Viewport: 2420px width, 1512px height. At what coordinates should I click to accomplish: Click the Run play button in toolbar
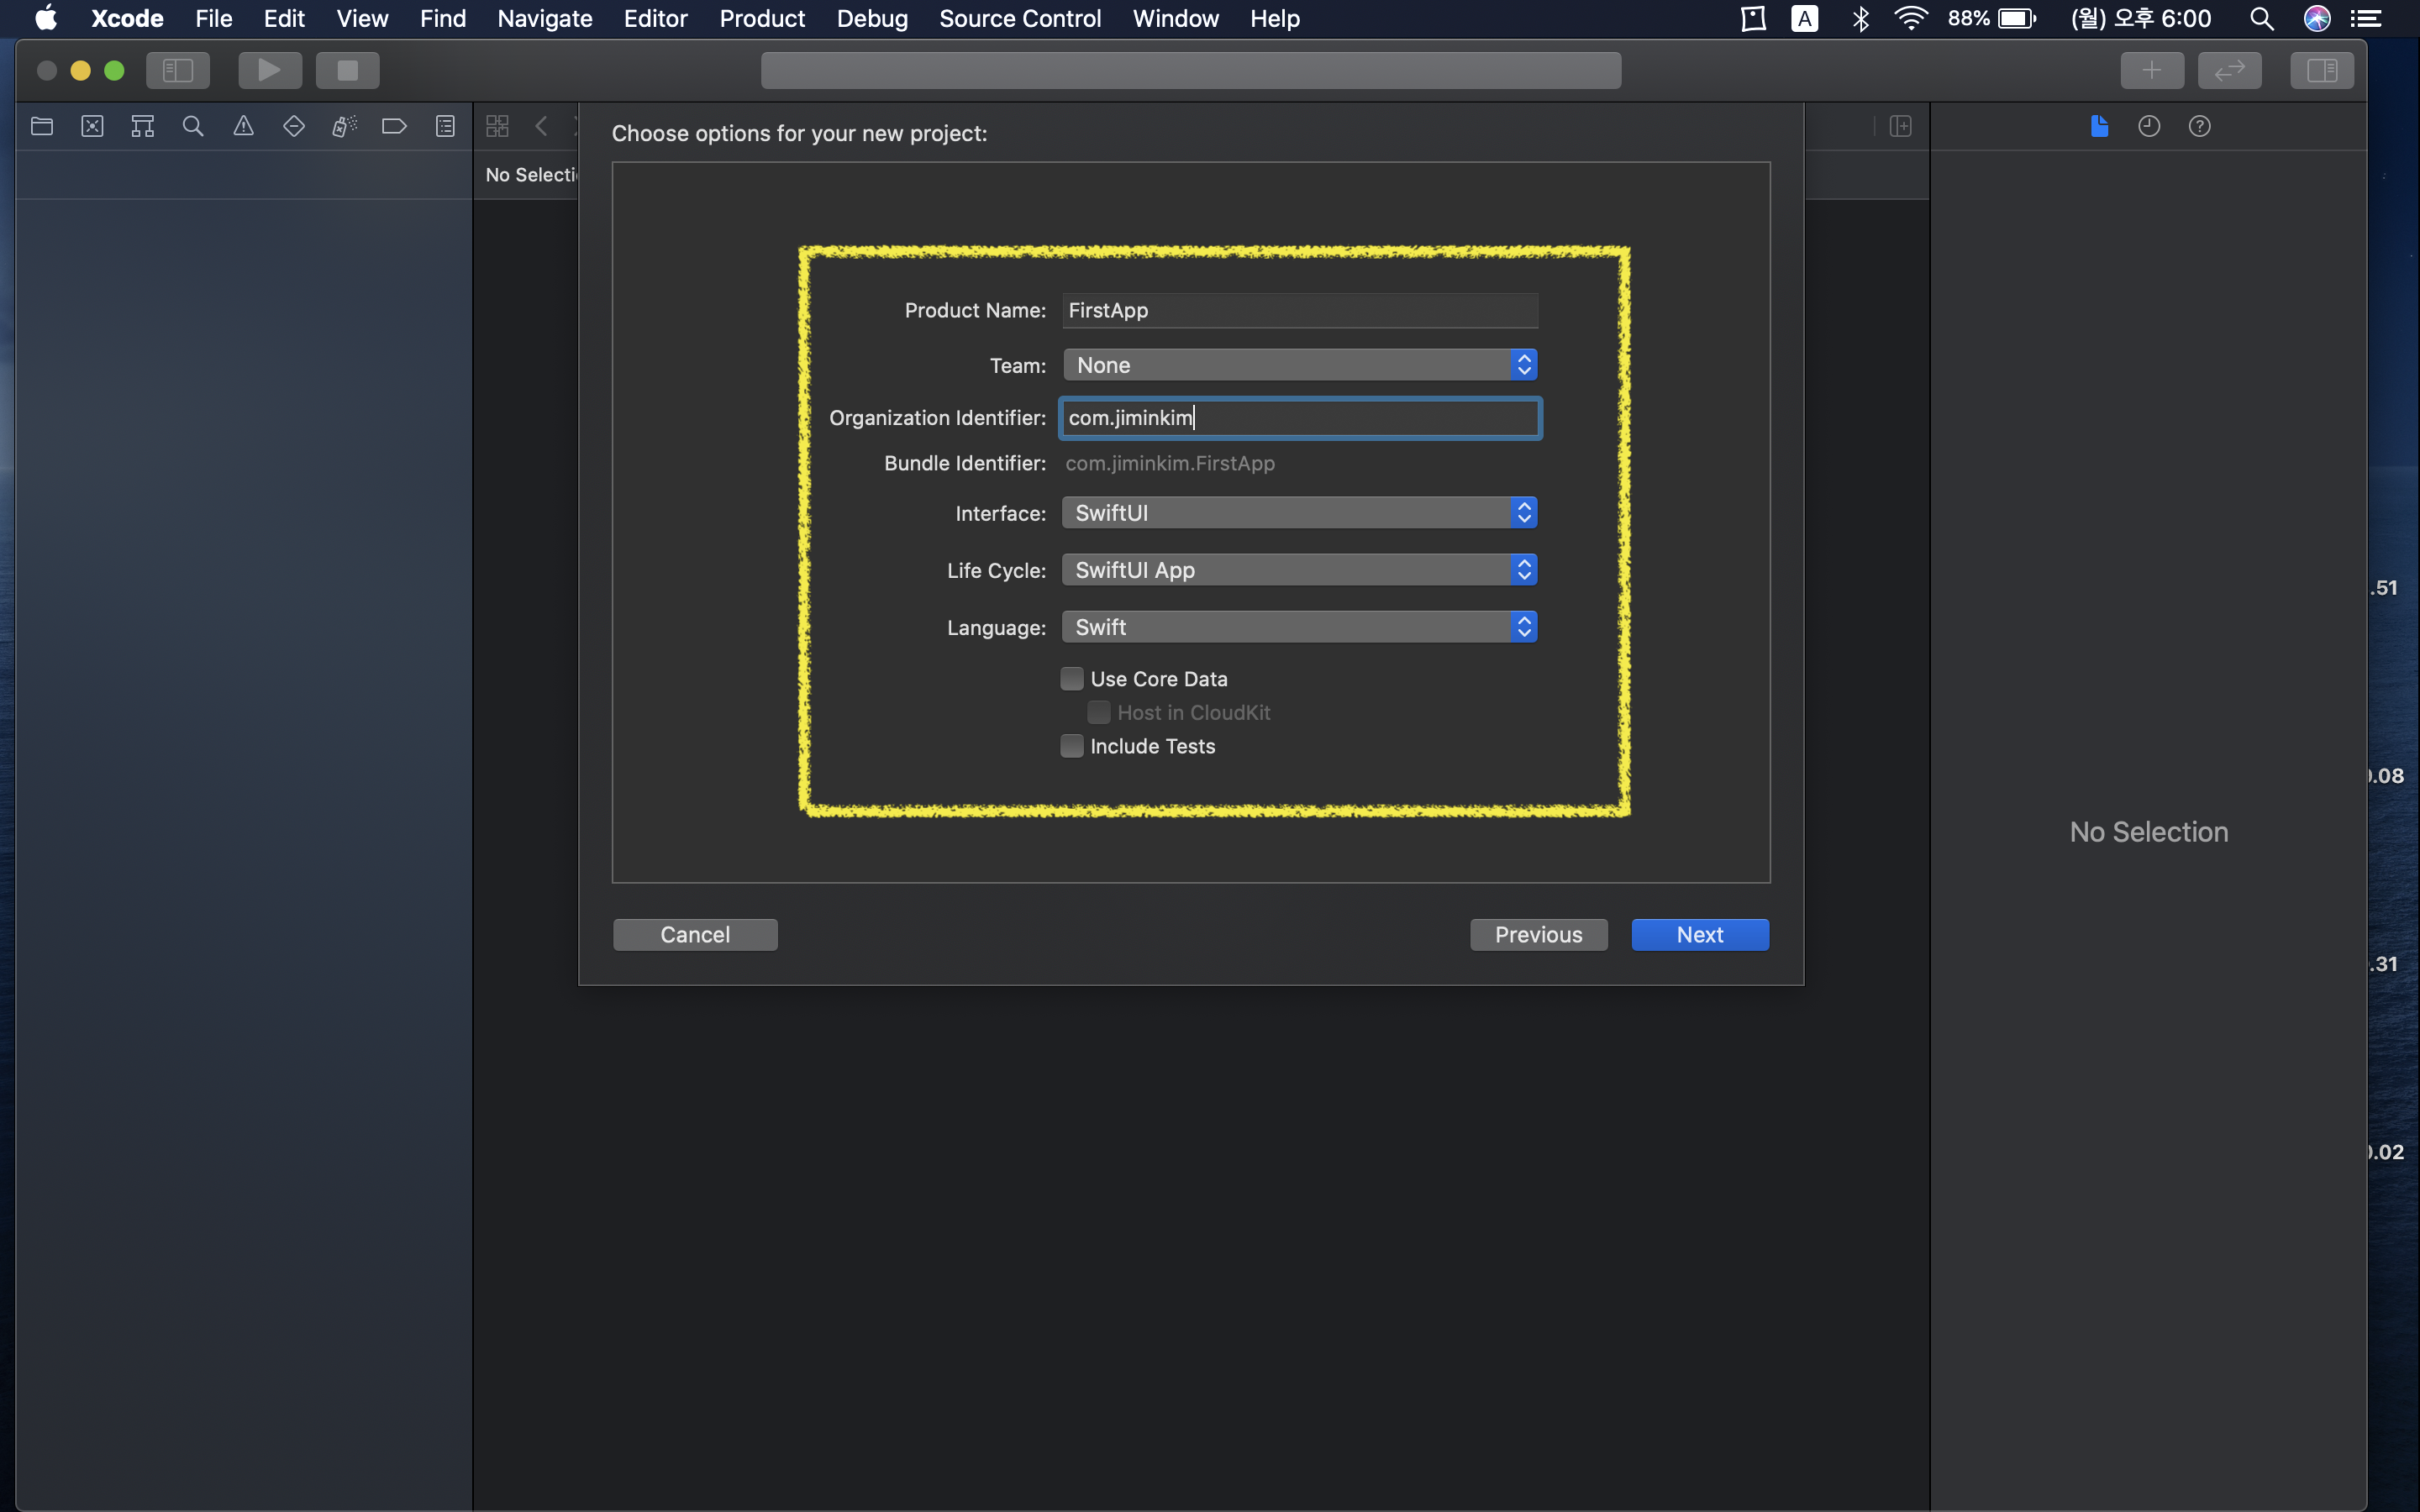269,70
